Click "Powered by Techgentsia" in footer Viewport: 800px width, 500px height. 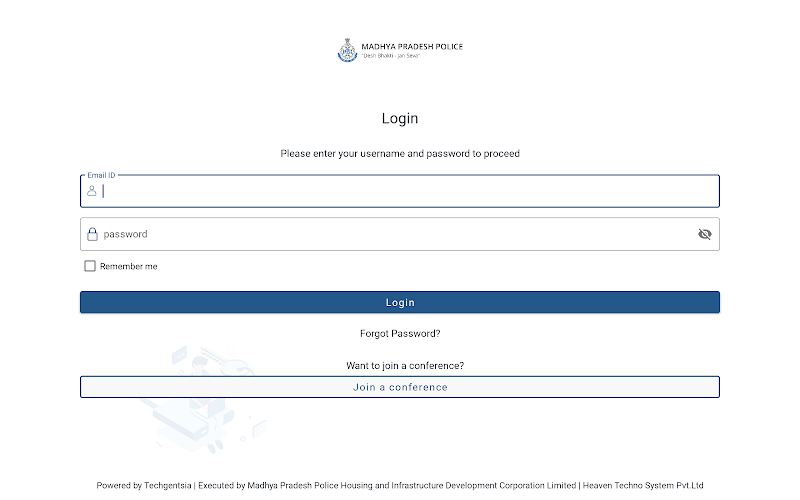[x=143, y=486]
